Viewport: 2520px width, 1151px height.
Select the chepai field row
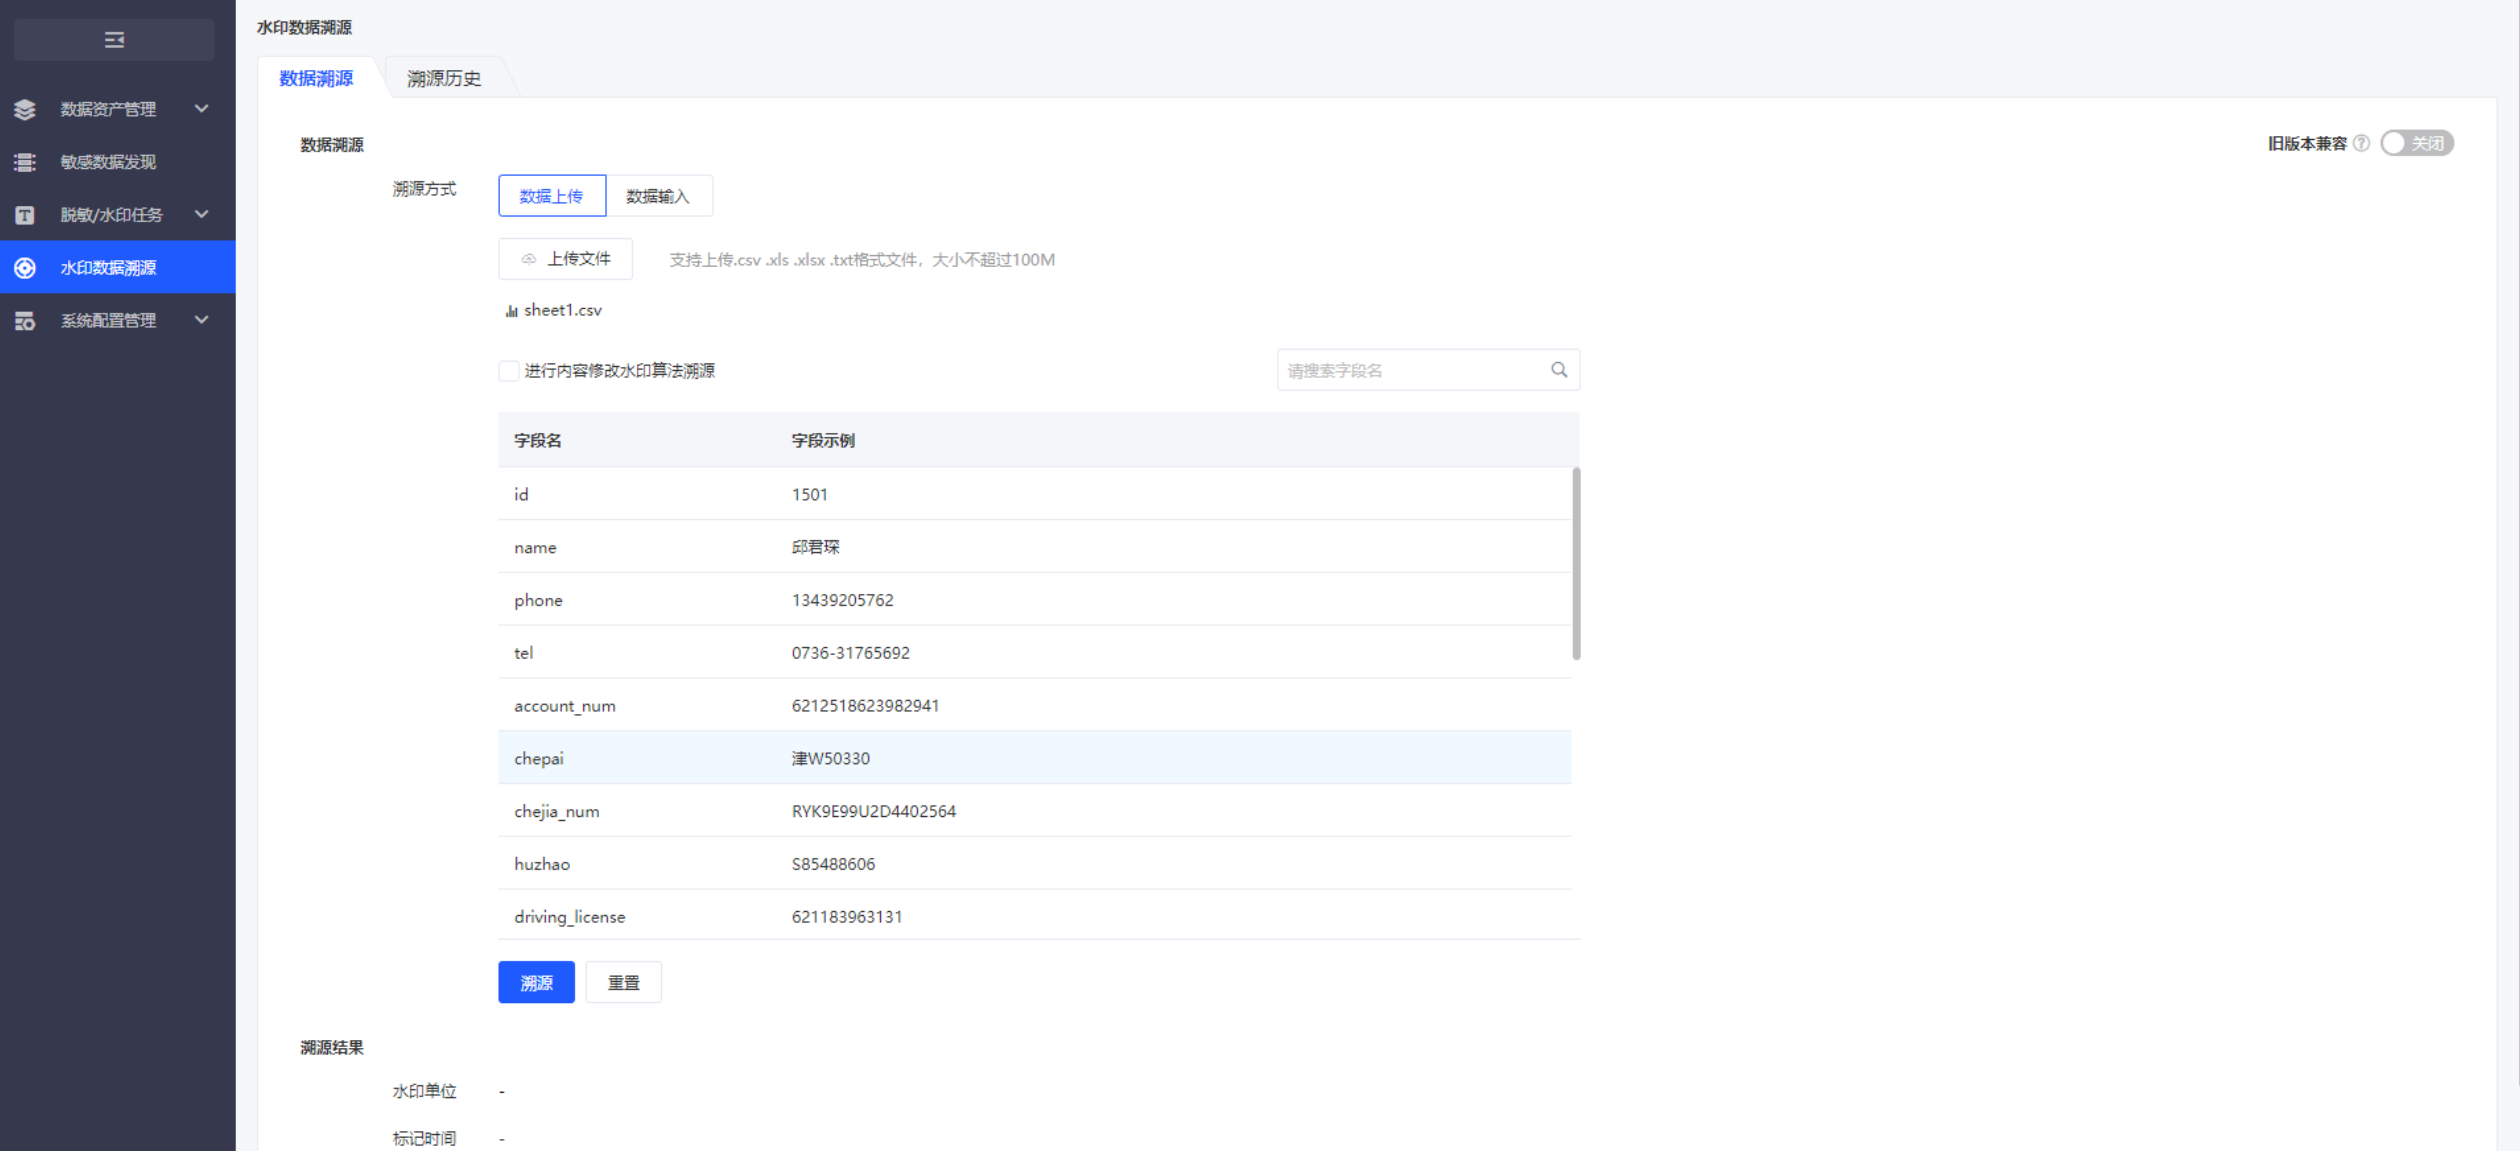click(x=1035, y=758)
